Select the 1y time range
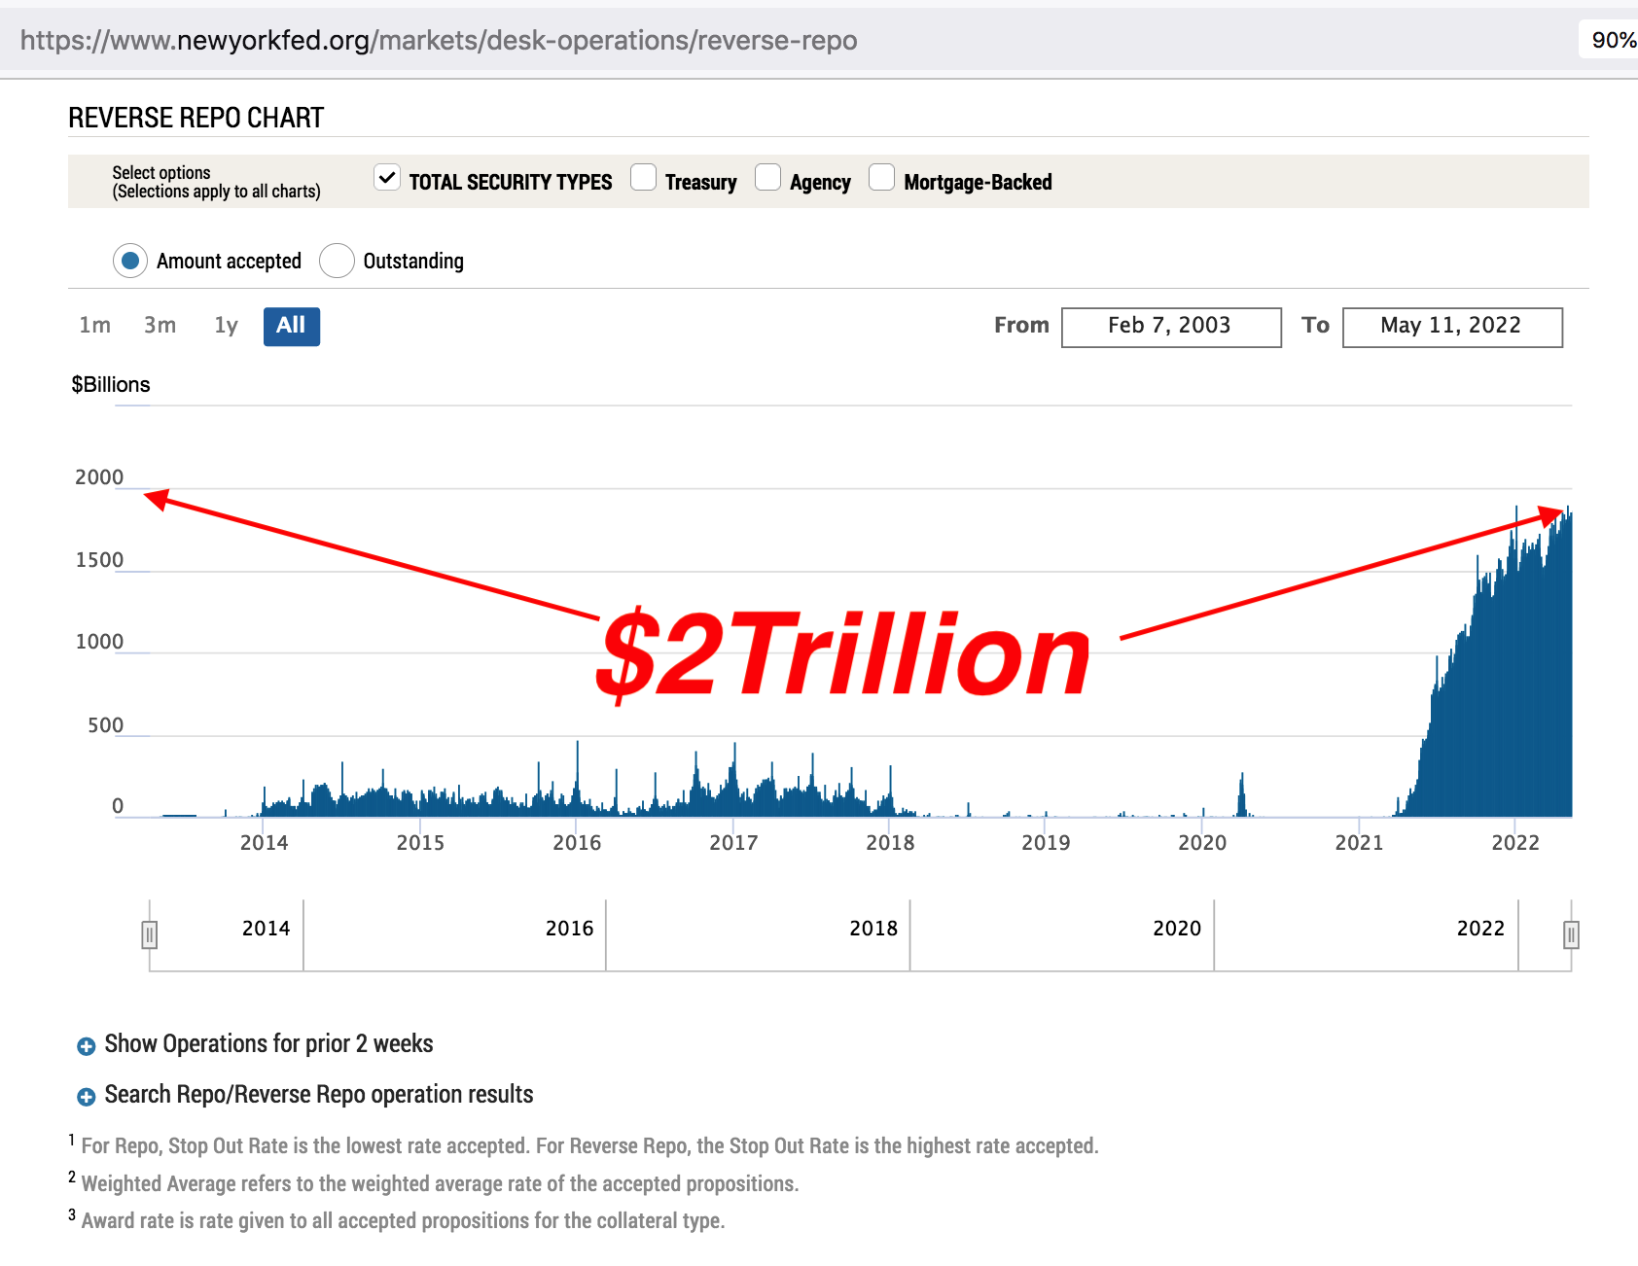1638x1266 pixels. point(226,326)
